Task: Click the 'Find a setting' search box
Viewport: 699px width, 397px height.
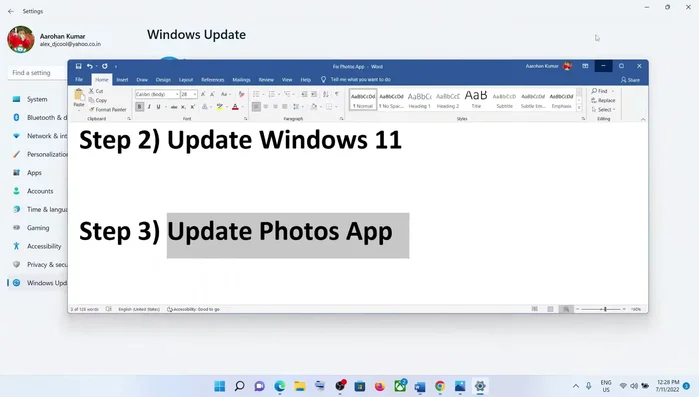Action: [37, 73]
